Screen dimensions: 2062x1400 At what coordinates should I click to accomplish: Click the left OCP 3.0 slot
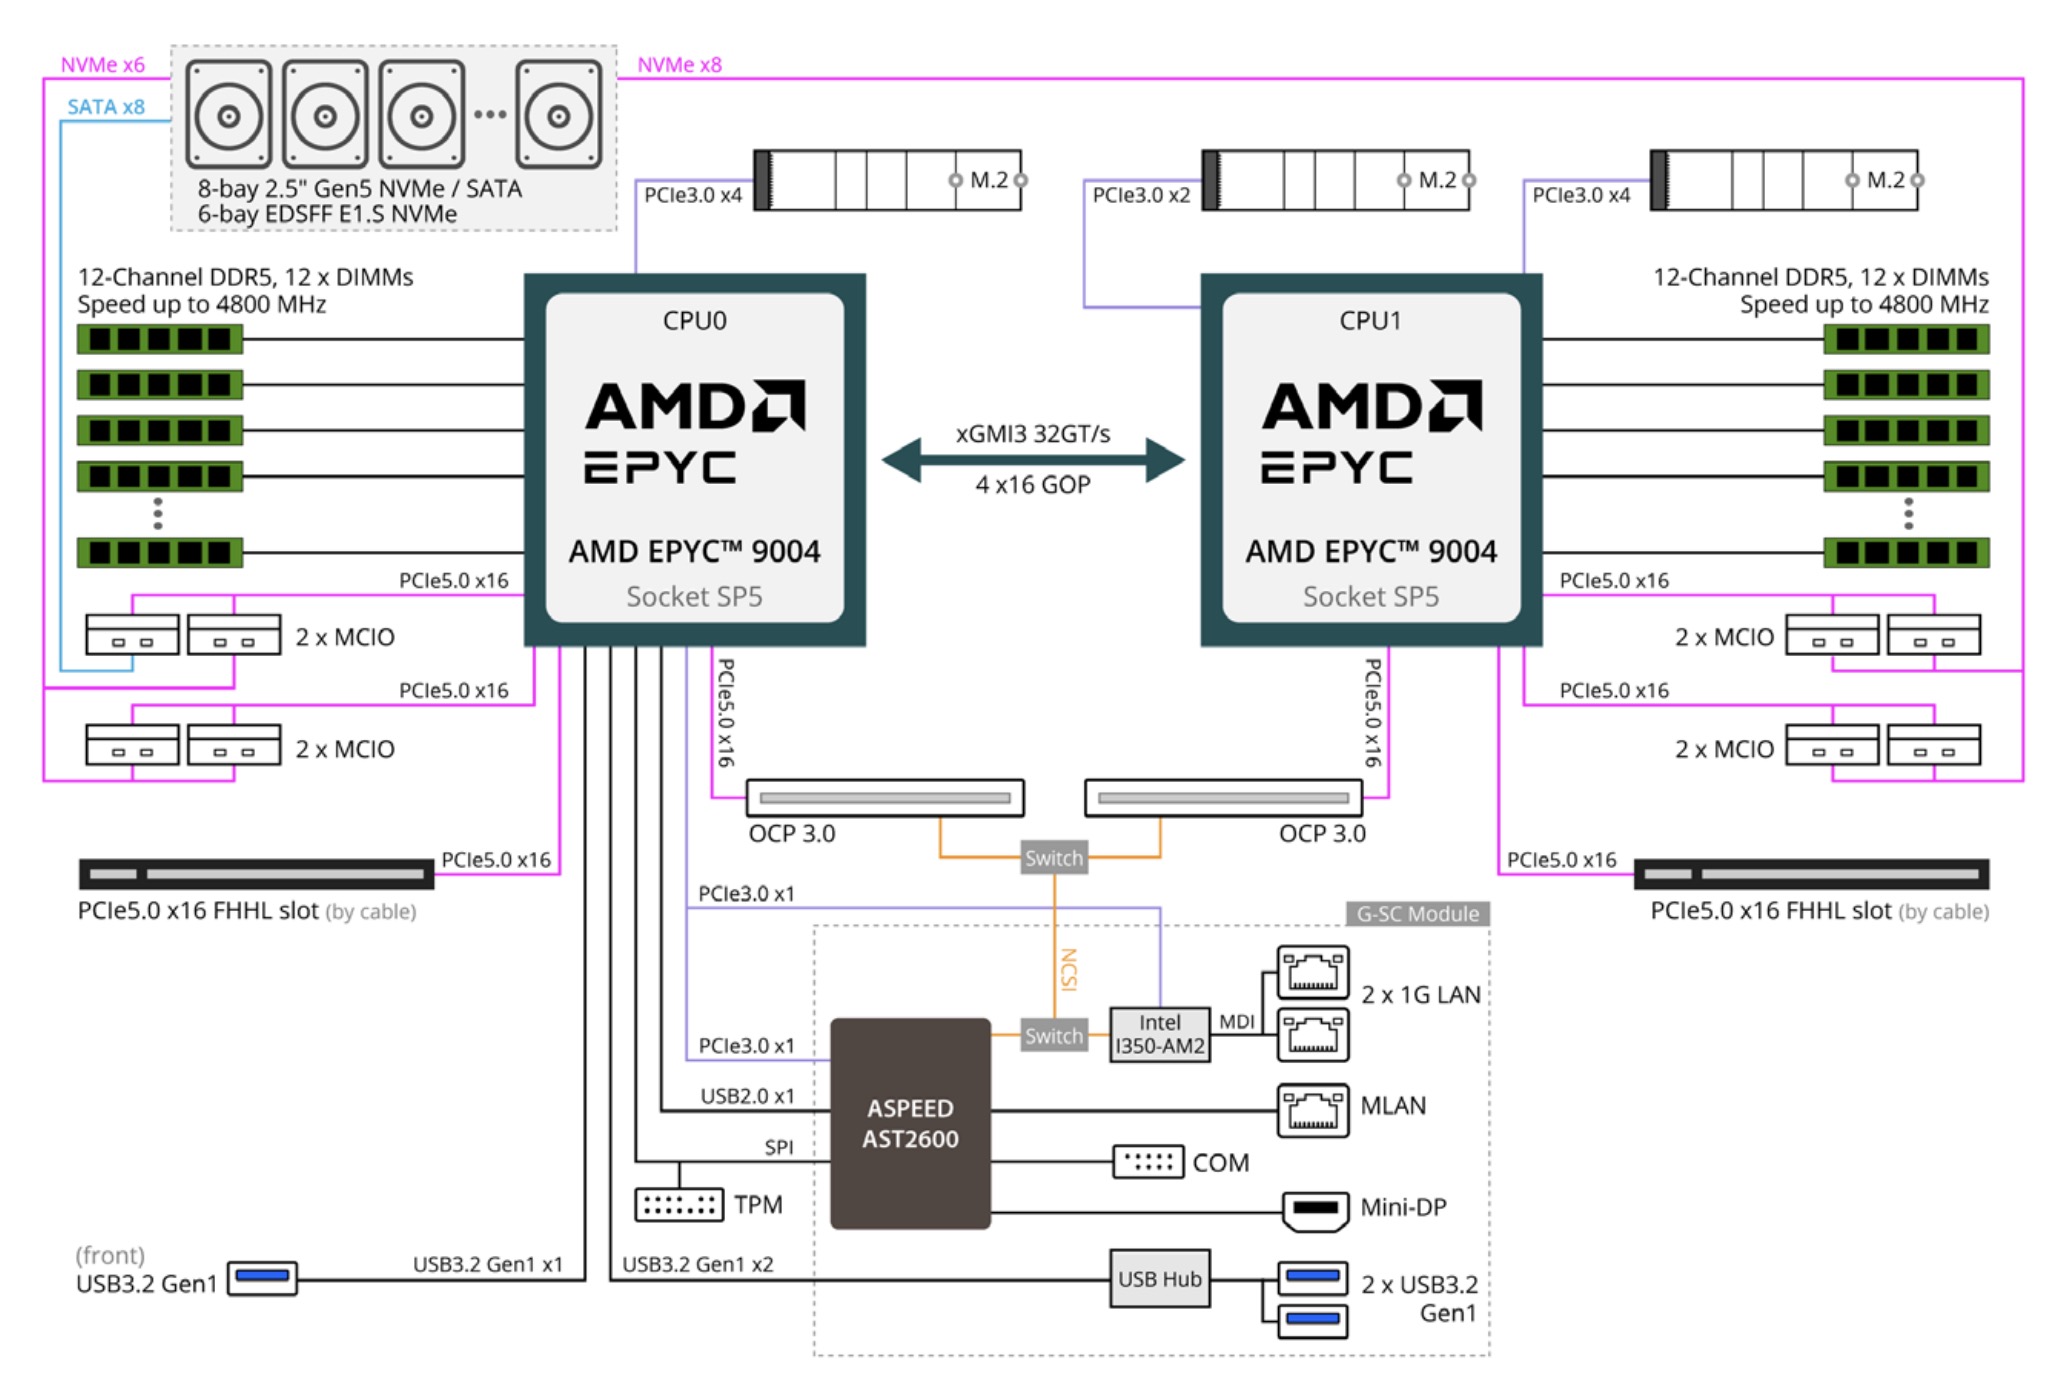pyautogui.click(x=884, y=798)
